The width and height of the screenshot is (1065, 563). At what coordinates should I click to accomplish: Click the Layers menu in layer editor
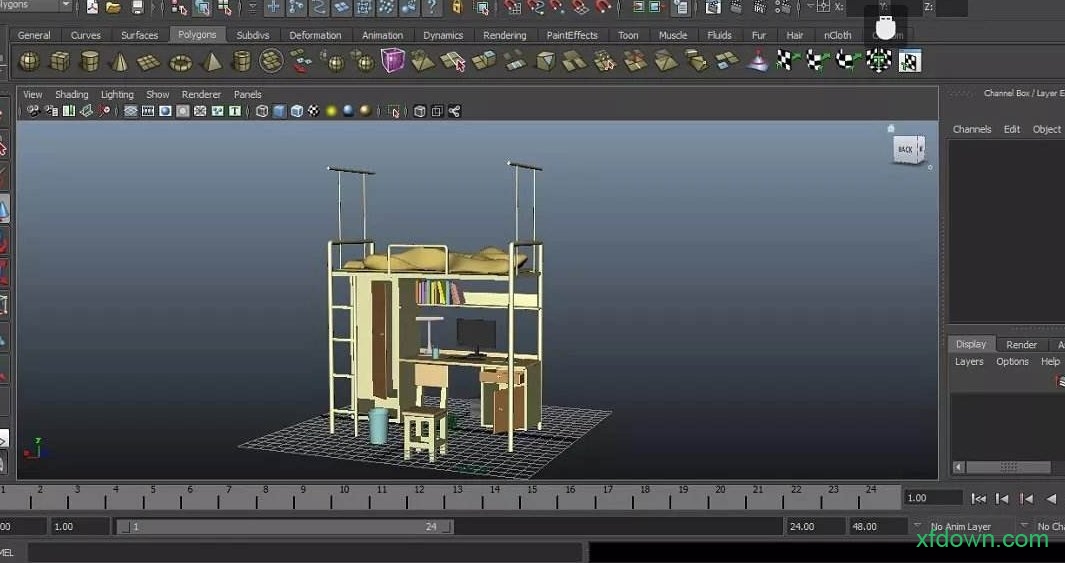click(969, 362)
